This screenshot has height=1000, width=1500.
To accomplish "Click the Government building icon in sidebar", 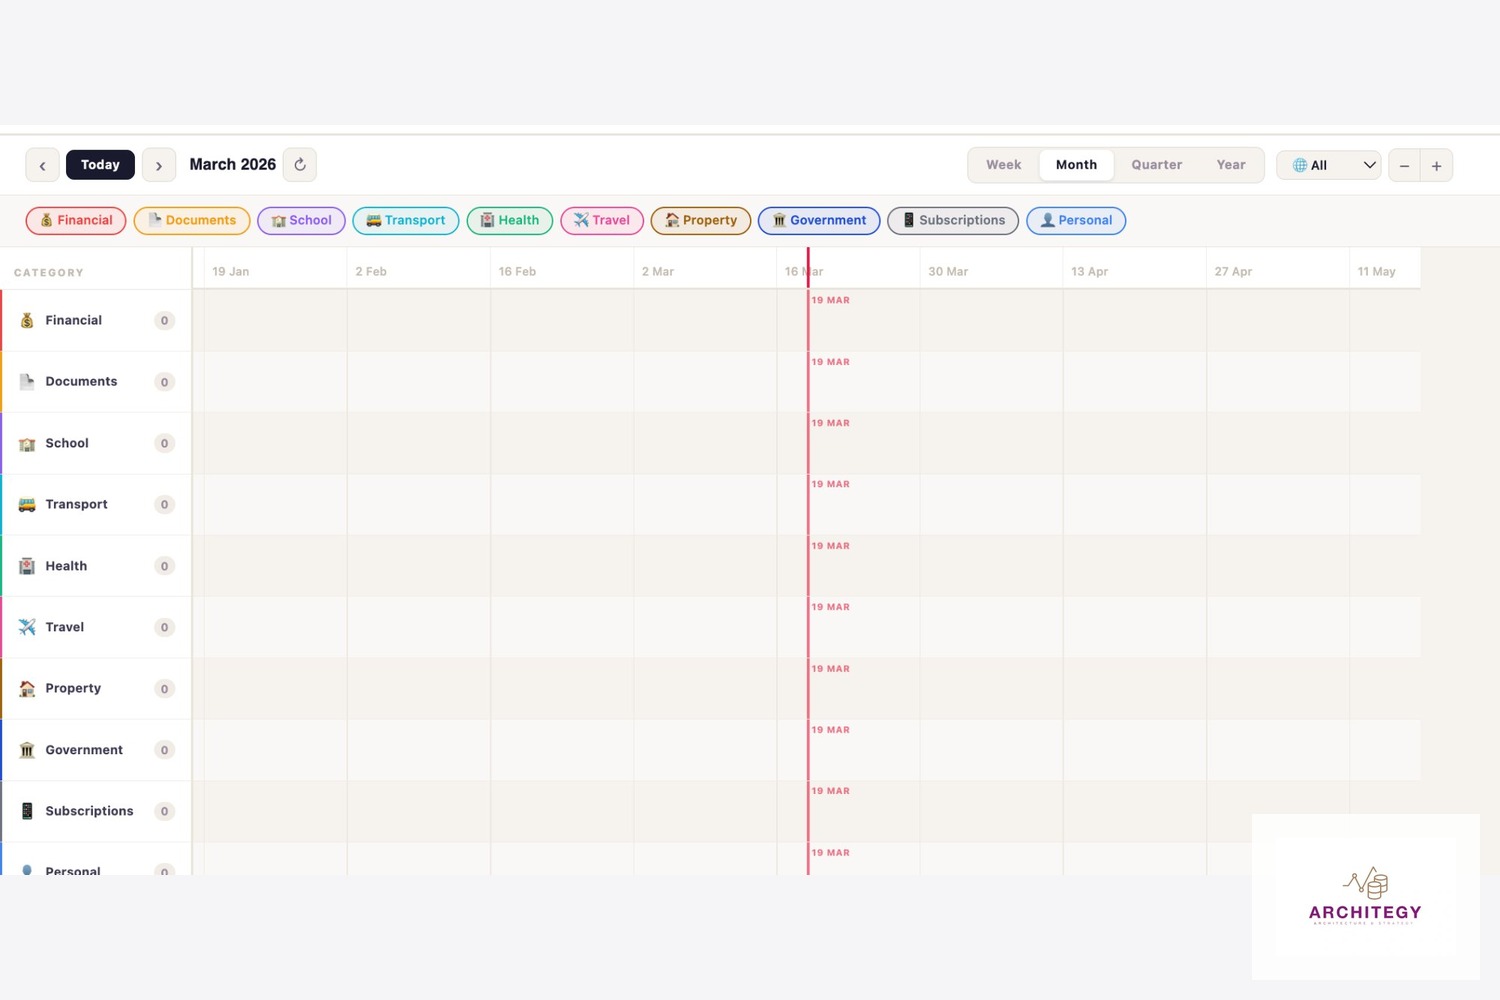I will (x=27, y=750).
